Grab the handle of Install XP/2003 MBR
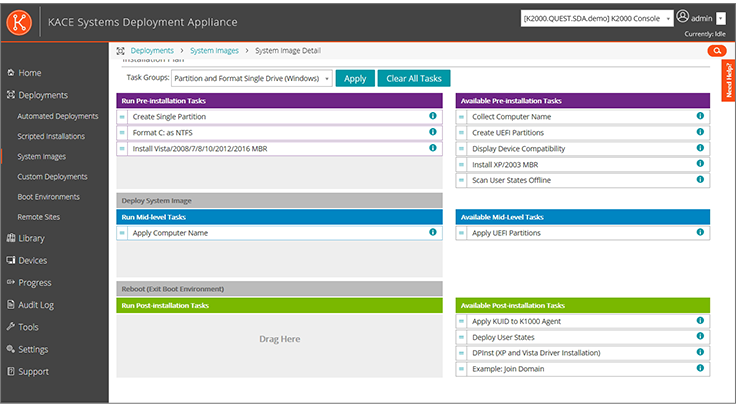 (461, 165)
